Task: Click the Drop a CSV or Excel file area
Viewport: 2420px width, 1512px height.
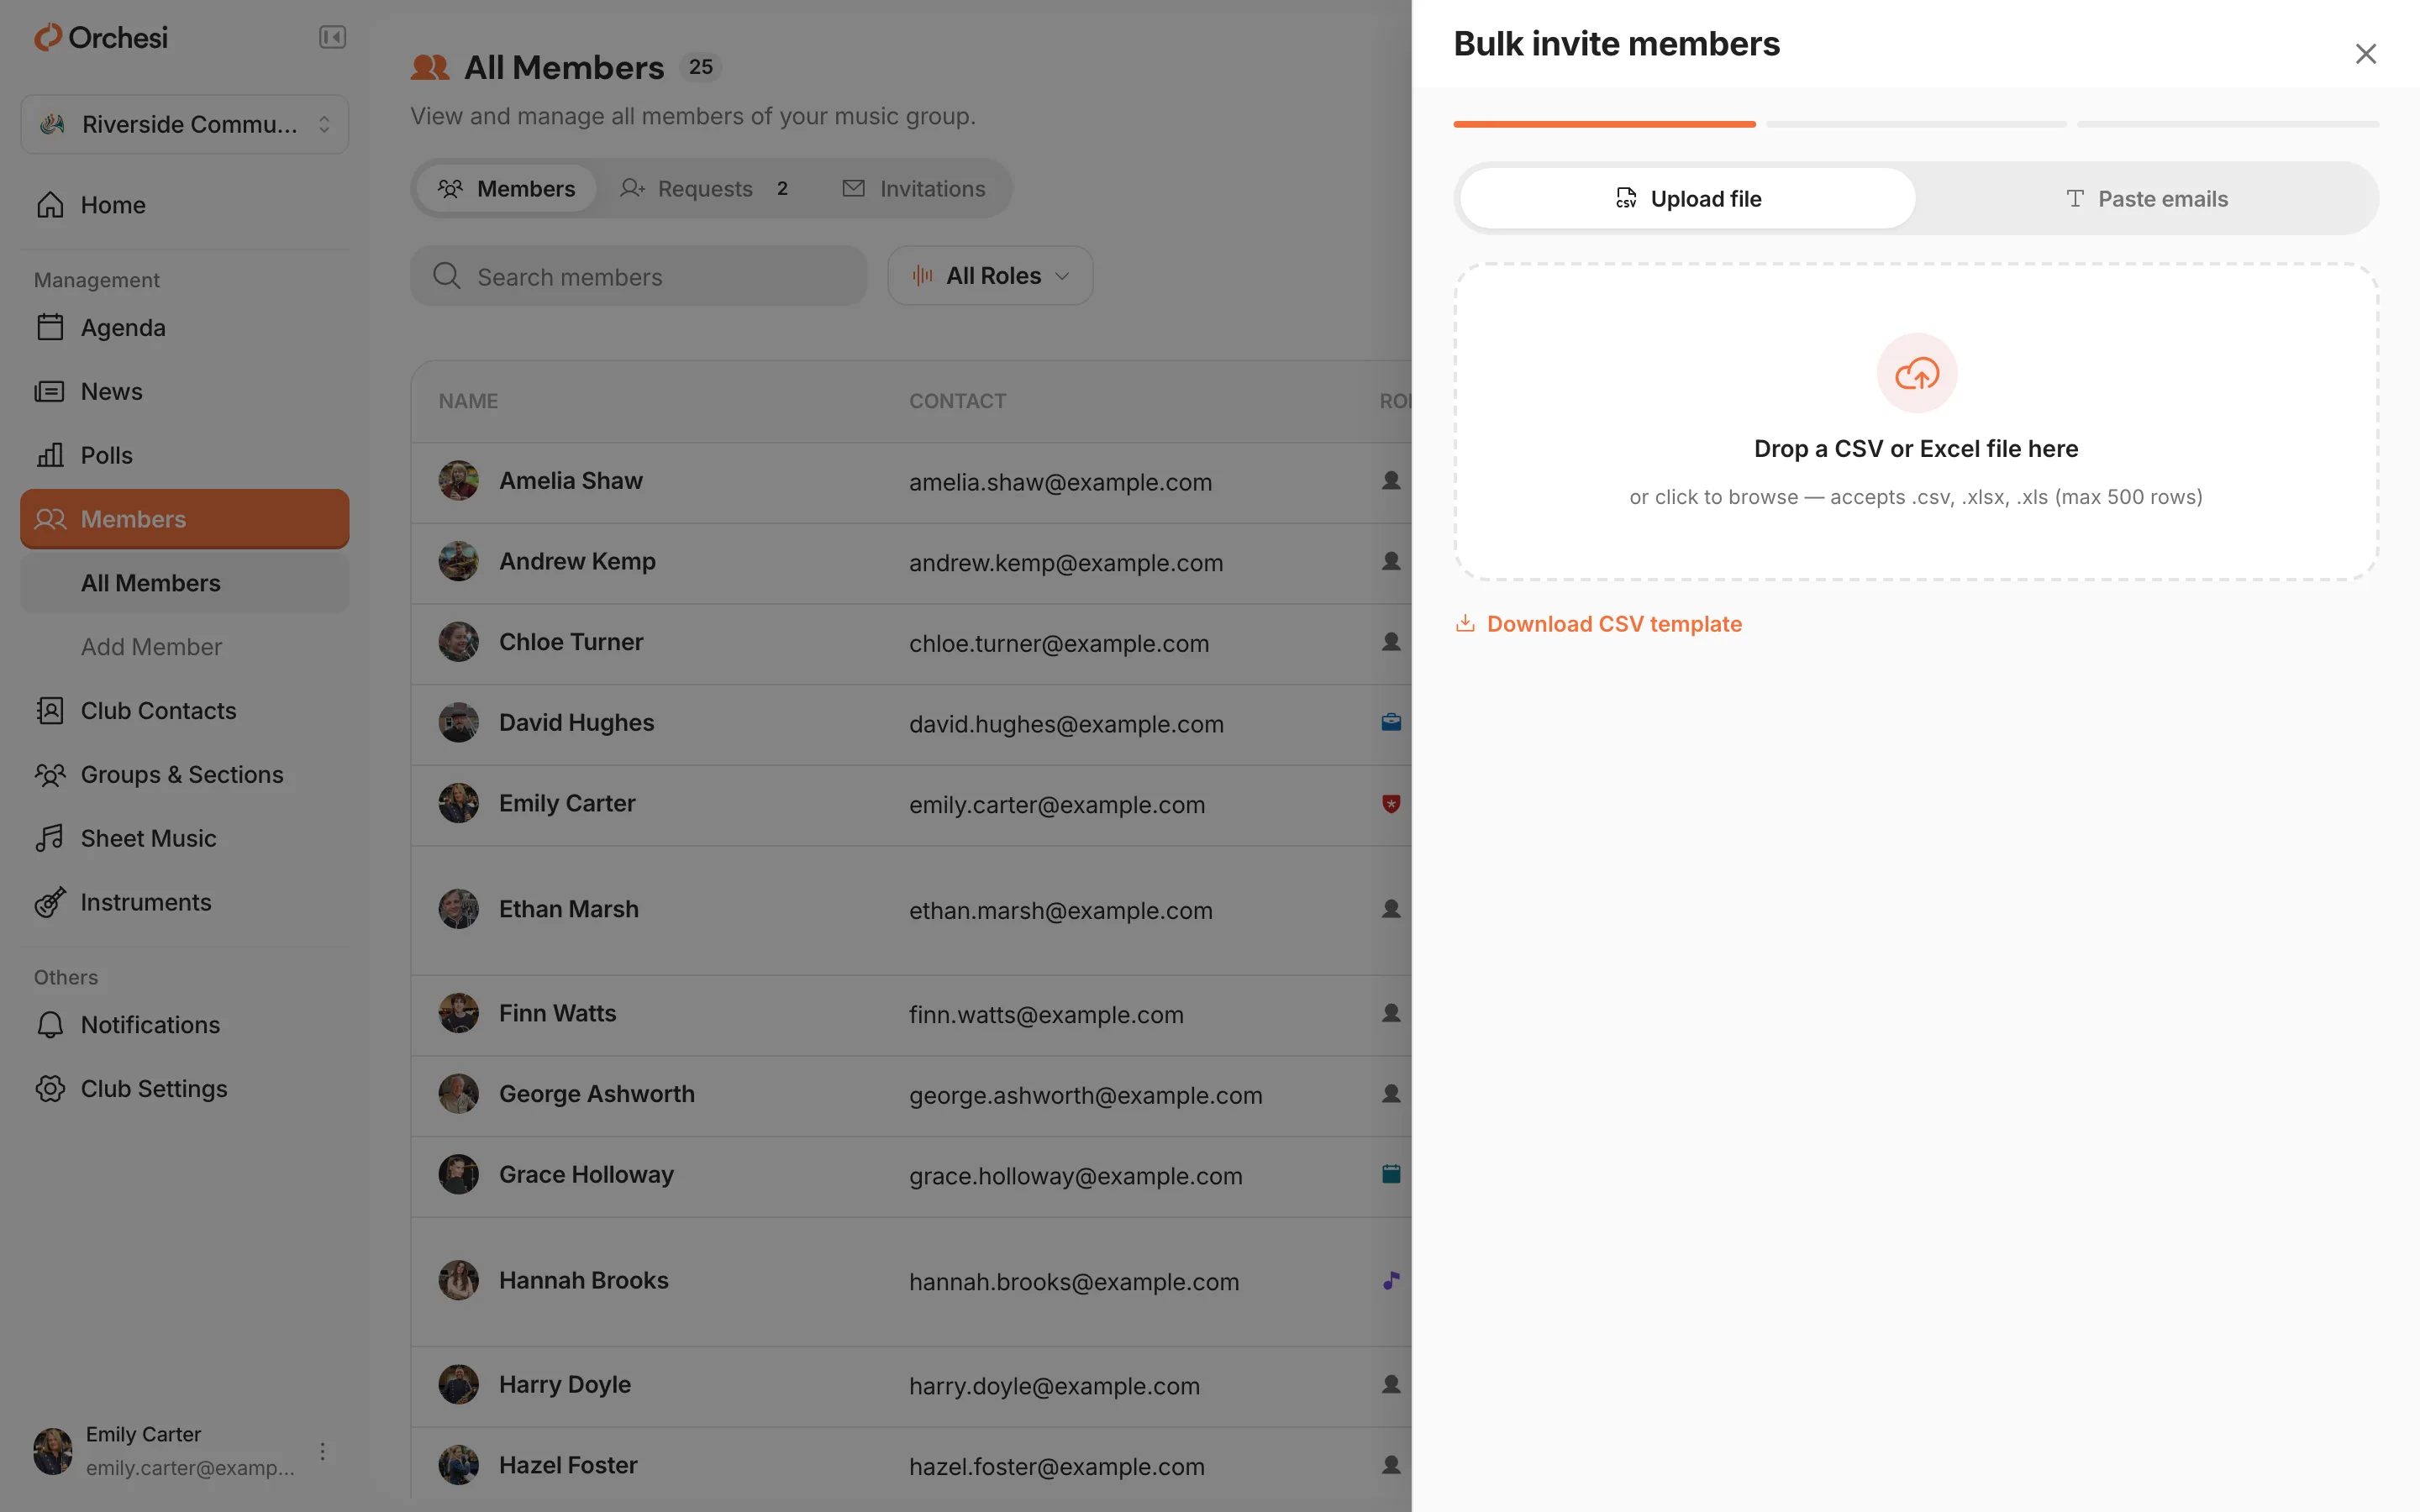Action: (1916, 422)
